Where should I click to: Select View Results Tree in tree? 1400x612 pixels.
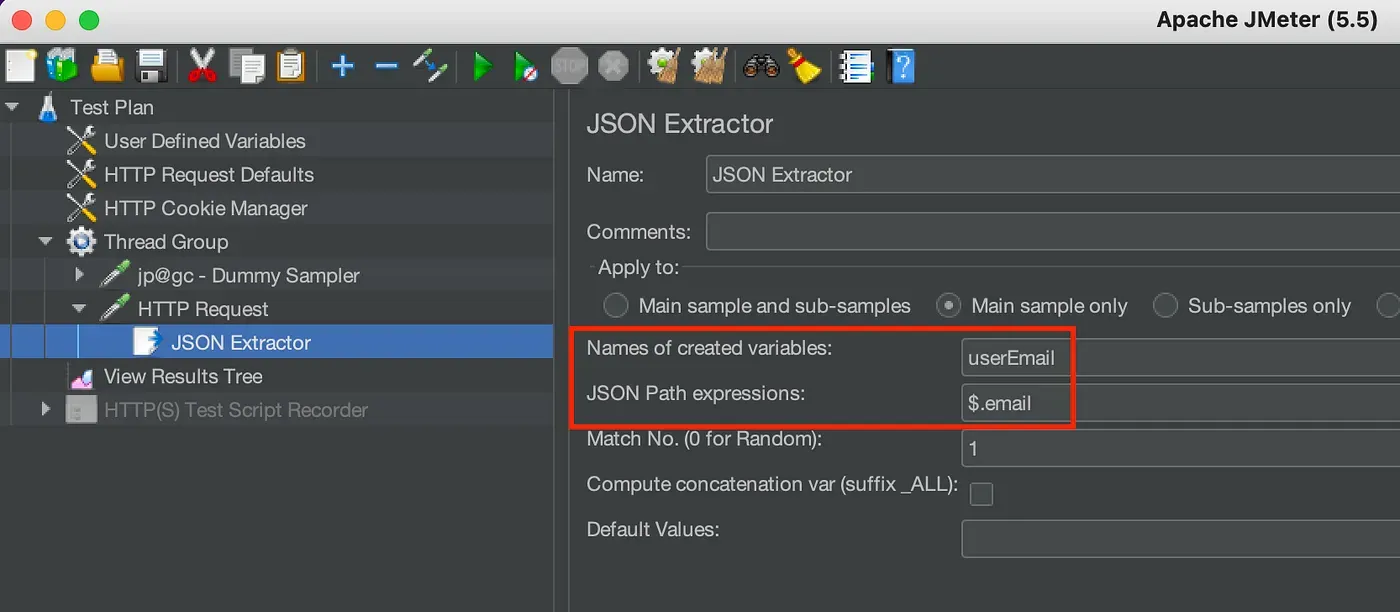[x=182, y=377]
